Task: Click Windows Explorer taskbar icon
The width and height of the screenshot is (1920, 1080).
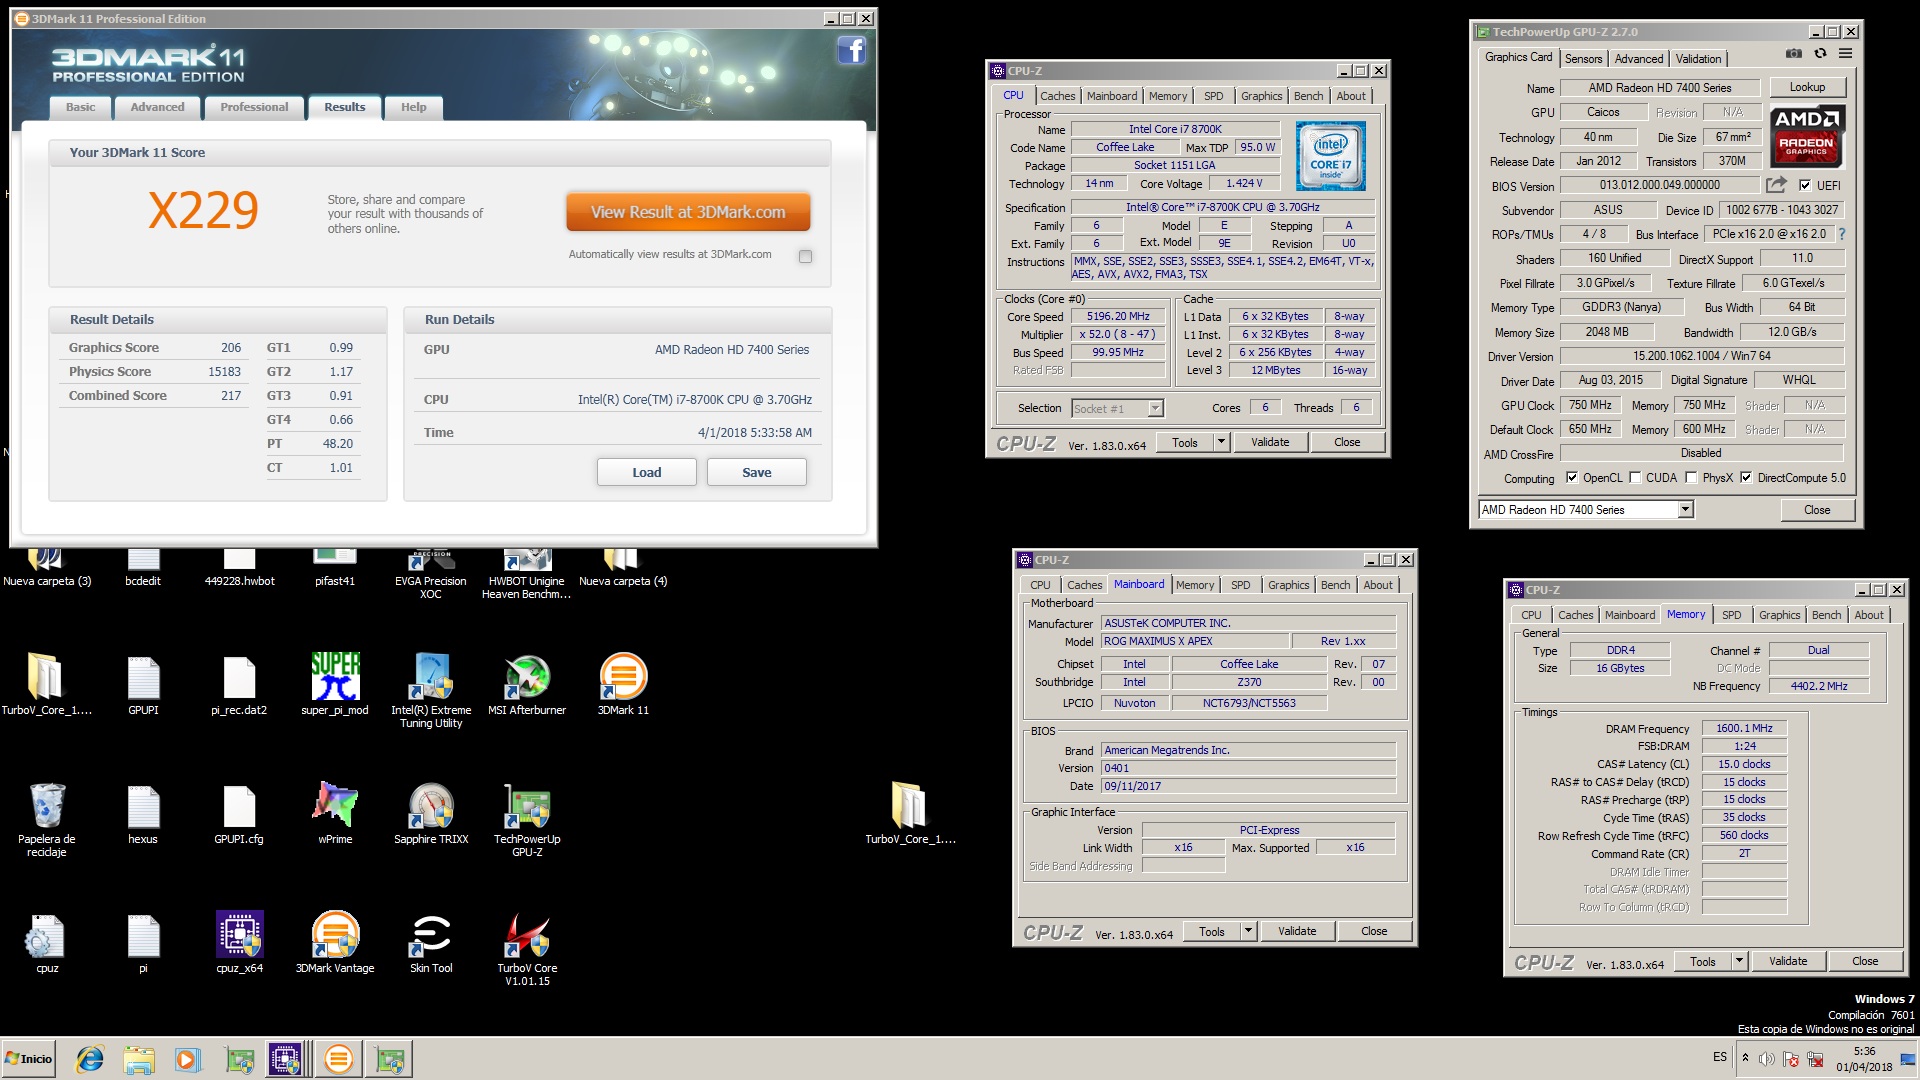Action: click(x=139, y=1059)
